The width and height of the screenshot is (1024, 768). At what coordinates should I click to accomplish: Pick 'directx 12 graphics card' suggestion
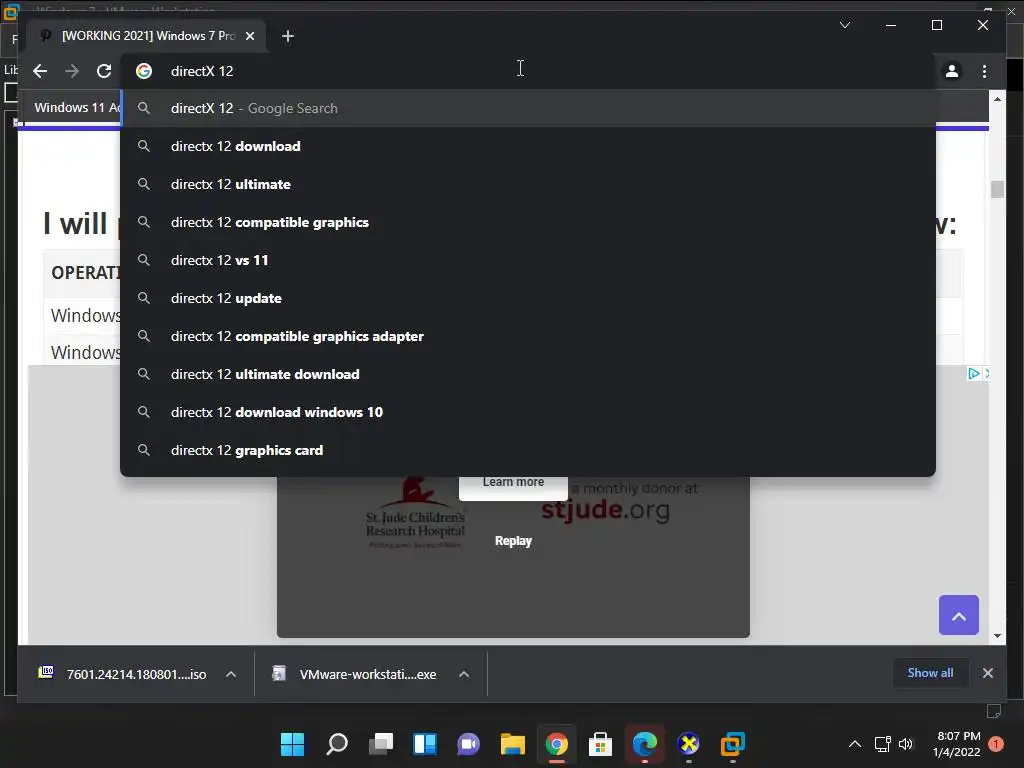pyautogui.click(x=528, y=450)
